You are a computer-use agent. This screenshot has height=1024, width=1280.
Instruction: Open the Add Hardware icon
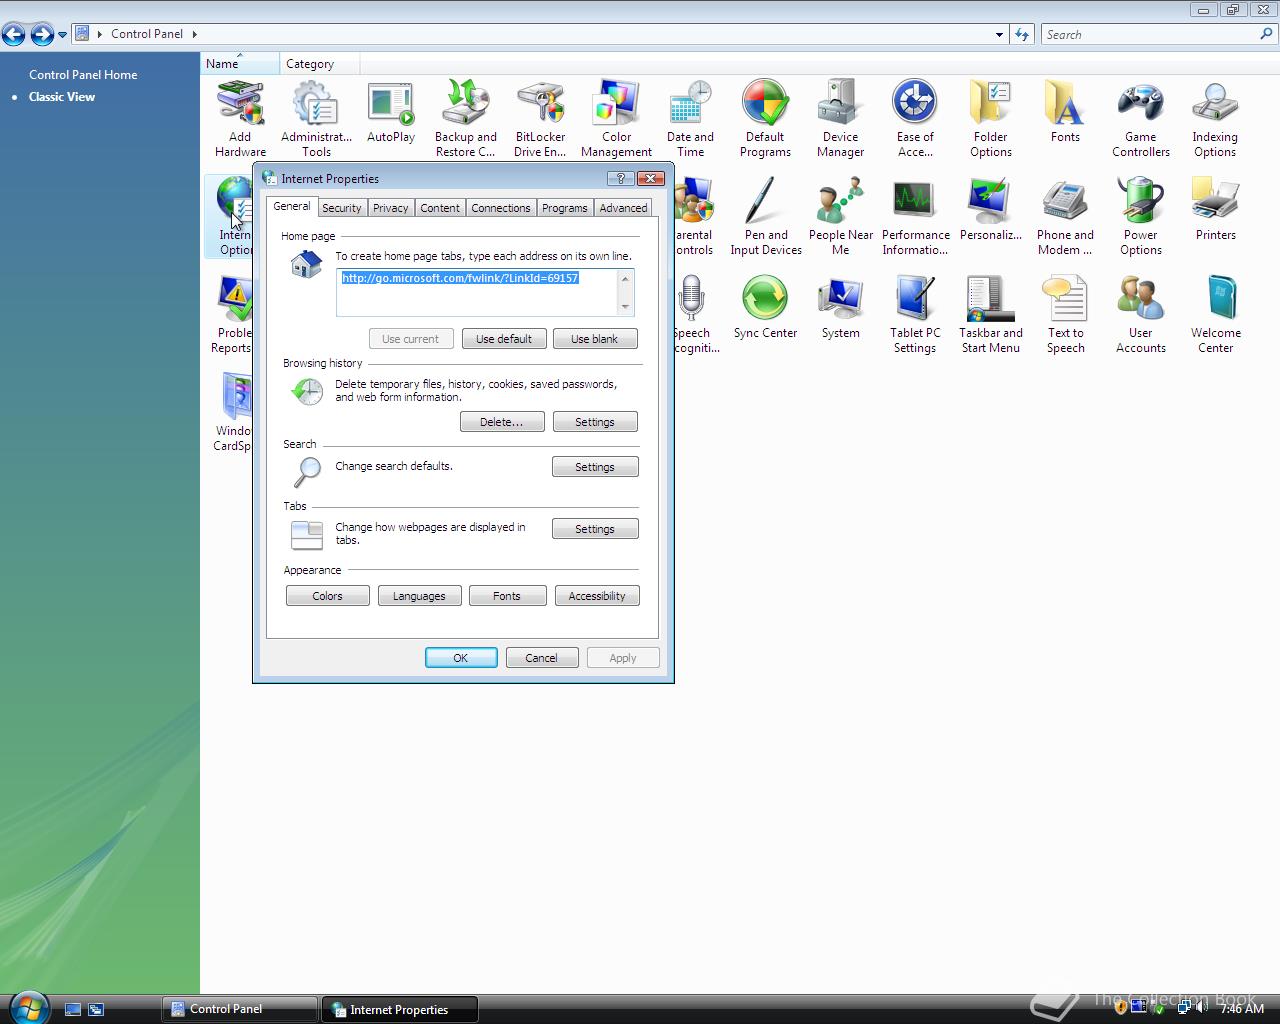click(x=240, y=118)
